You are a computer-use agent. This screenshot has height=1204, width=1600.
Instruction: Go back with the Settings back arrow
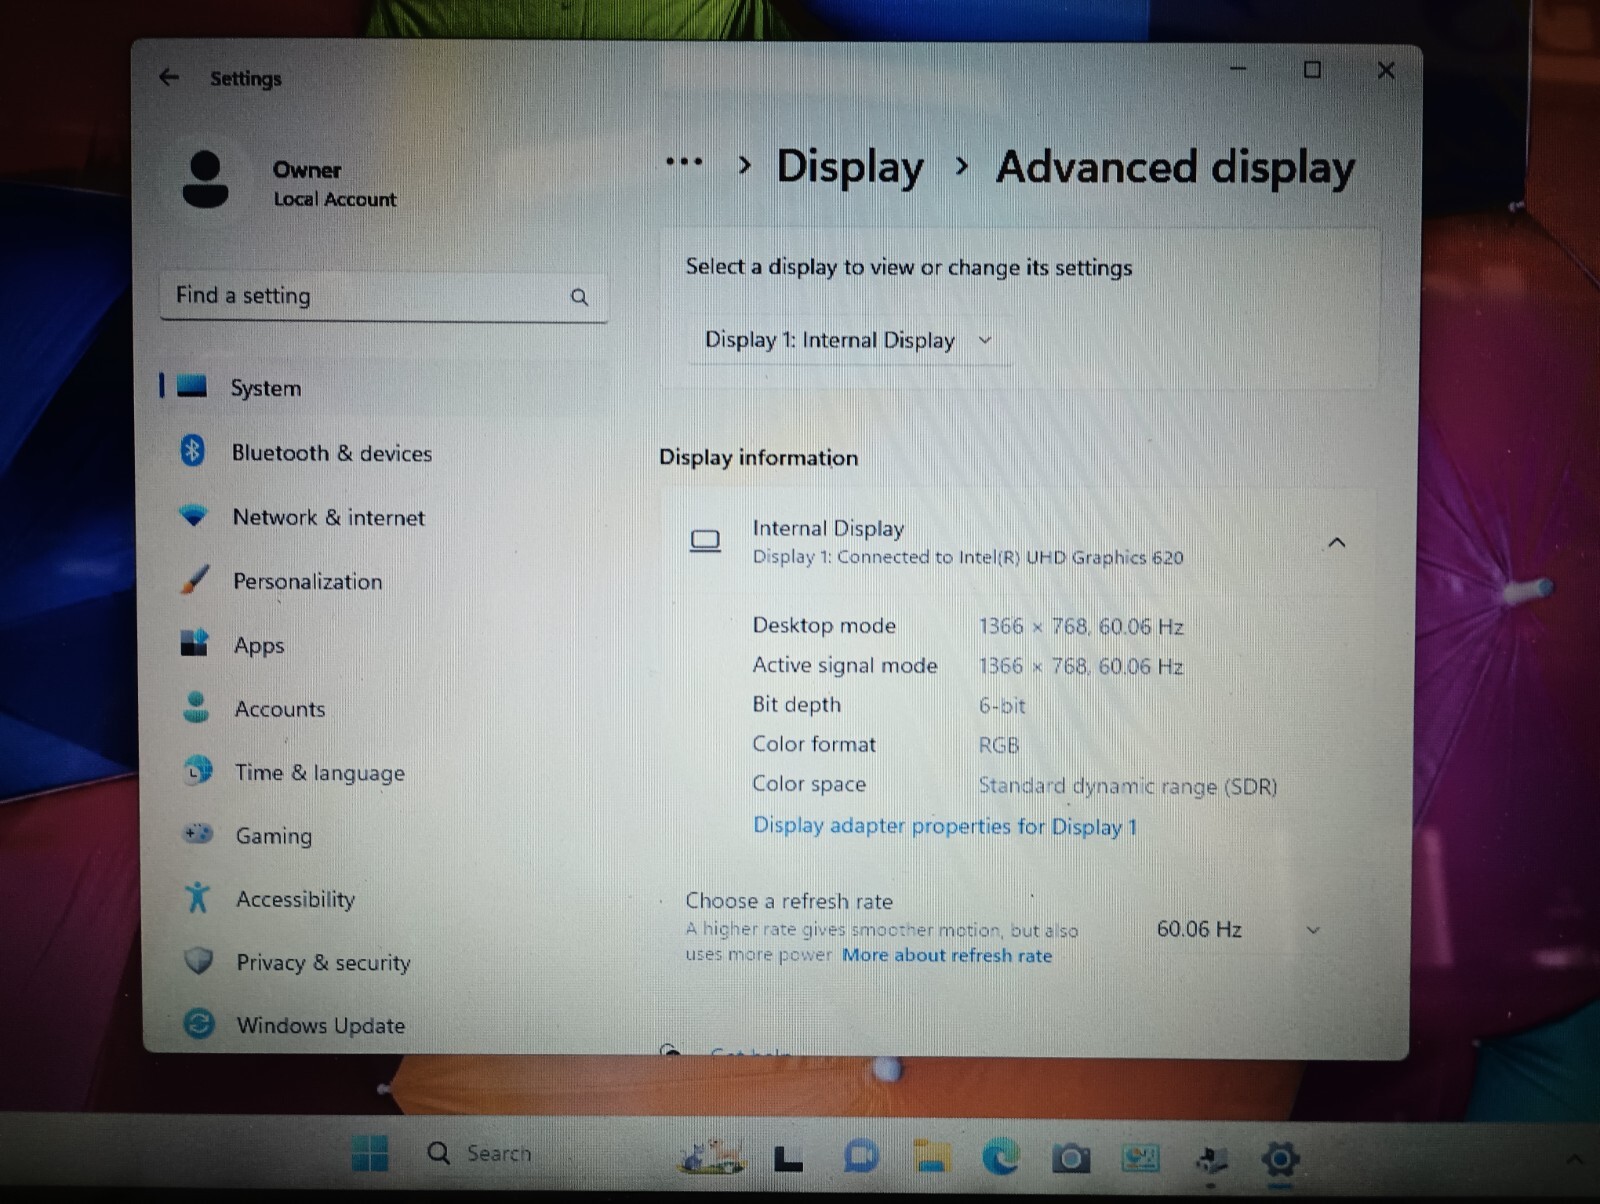click(168, 77)
